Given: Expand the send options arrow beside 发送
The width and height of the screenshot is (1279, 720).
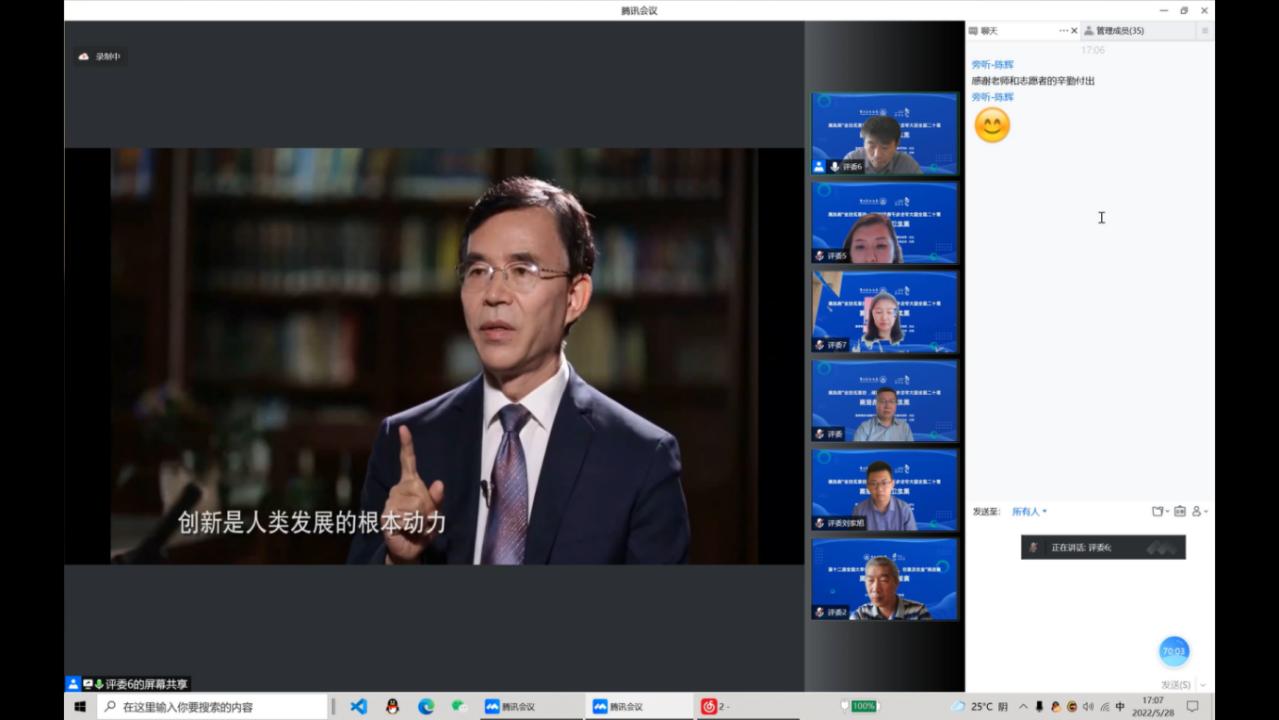Looking at the screenshot, I should [1202, 685].
